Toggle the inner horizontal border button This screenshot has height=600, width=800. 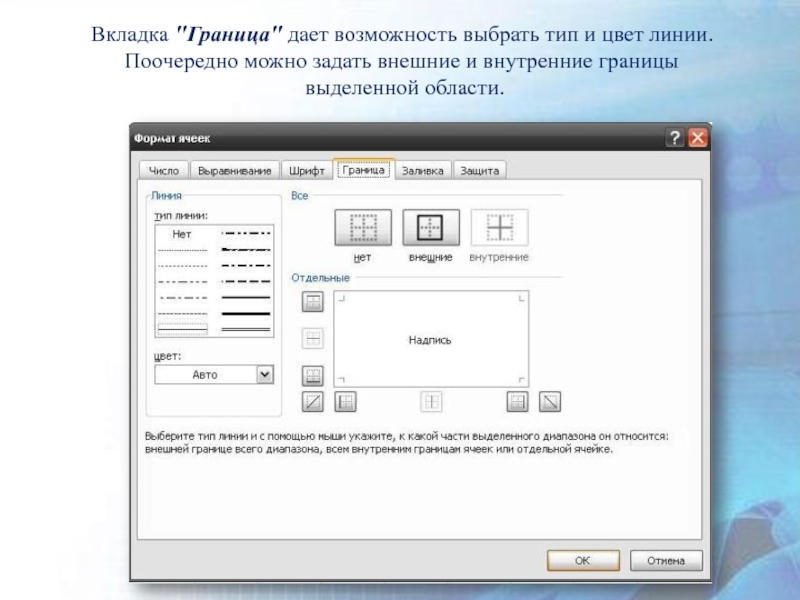(313, 338)
